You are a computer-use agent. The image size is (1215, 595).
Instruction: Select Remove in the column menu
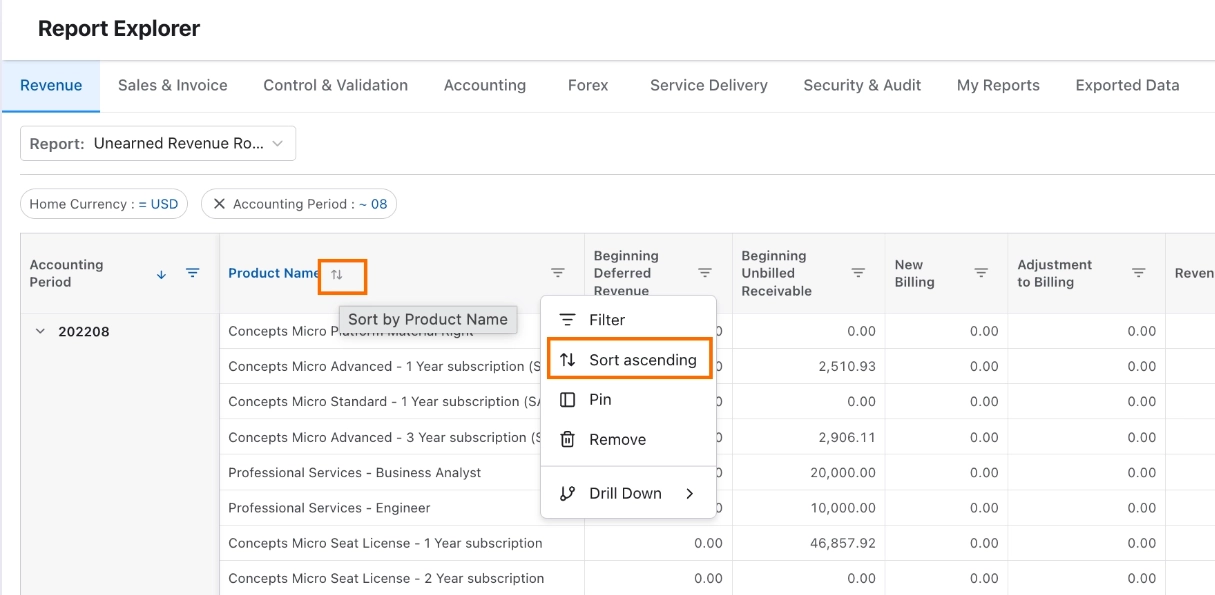[x=628, y=439]
